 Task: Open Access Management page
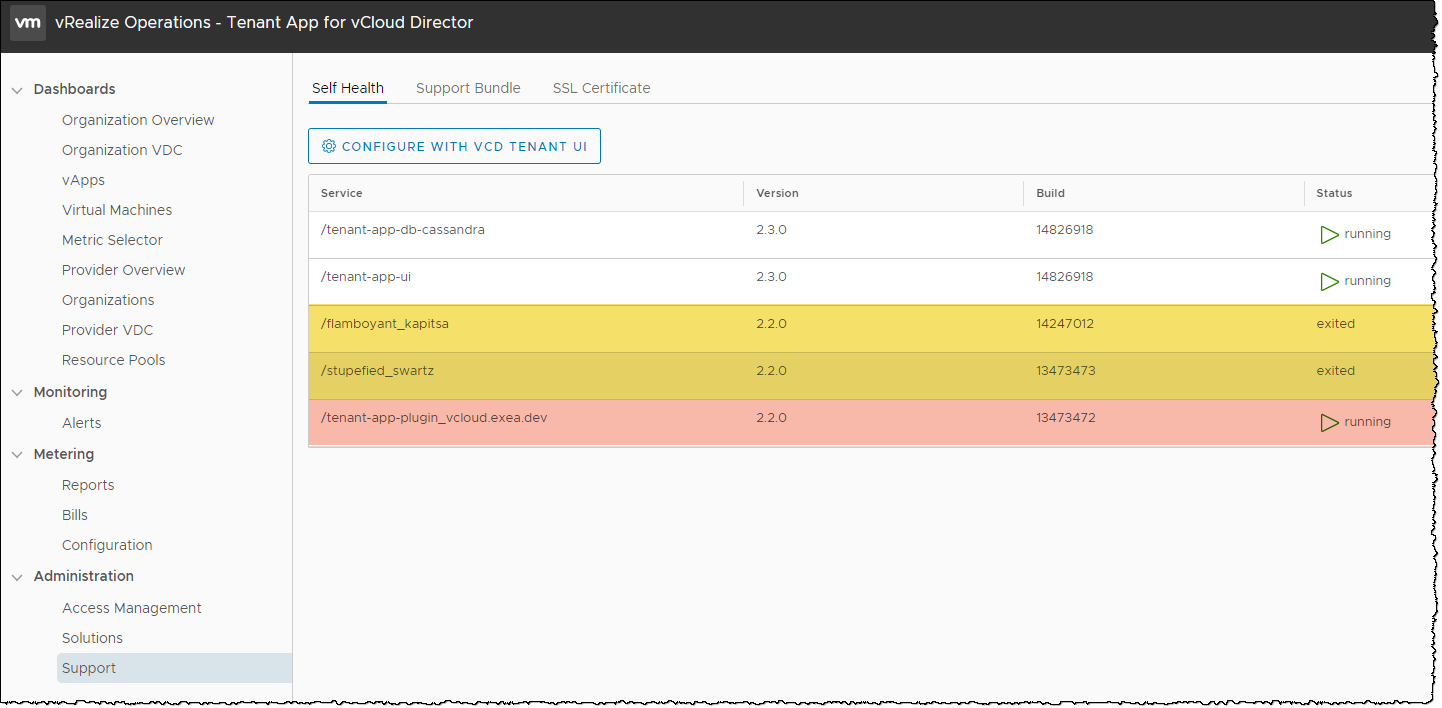[132, 608]
